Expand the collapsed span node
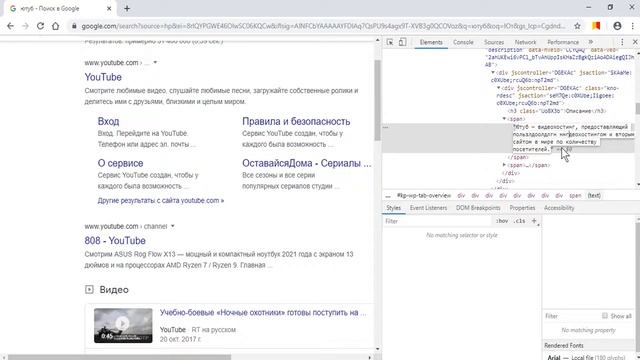Screen dimensions: 640x360 [x=504, y=165]
